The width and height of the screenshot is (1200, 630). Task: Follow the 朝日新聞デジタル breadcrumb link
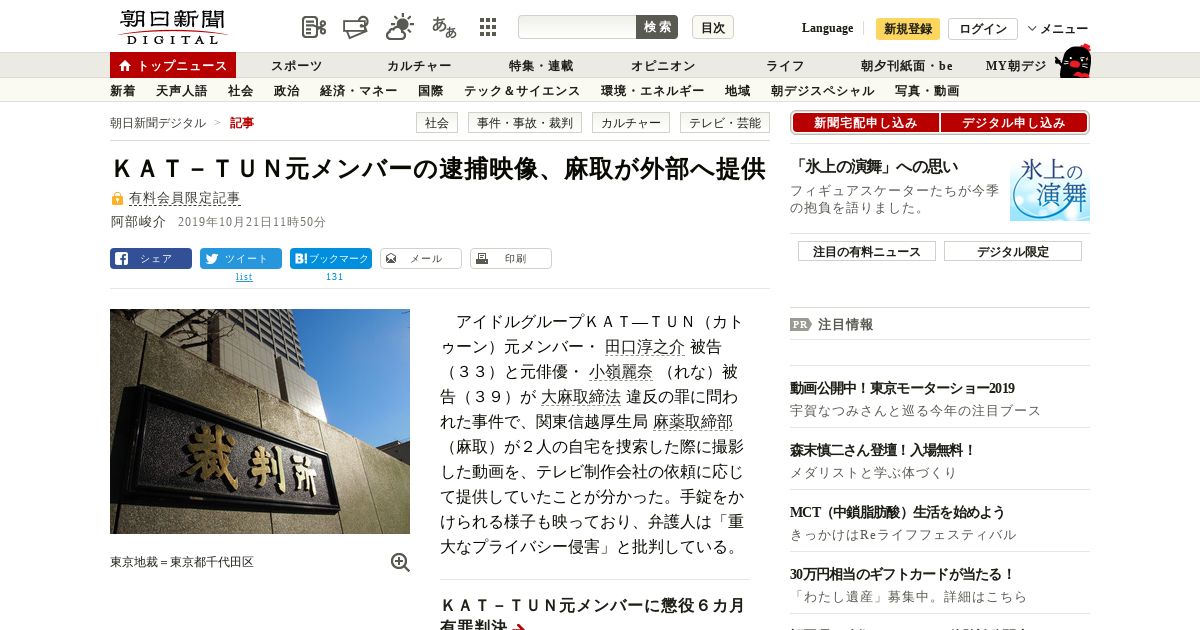tap(158, 123)
